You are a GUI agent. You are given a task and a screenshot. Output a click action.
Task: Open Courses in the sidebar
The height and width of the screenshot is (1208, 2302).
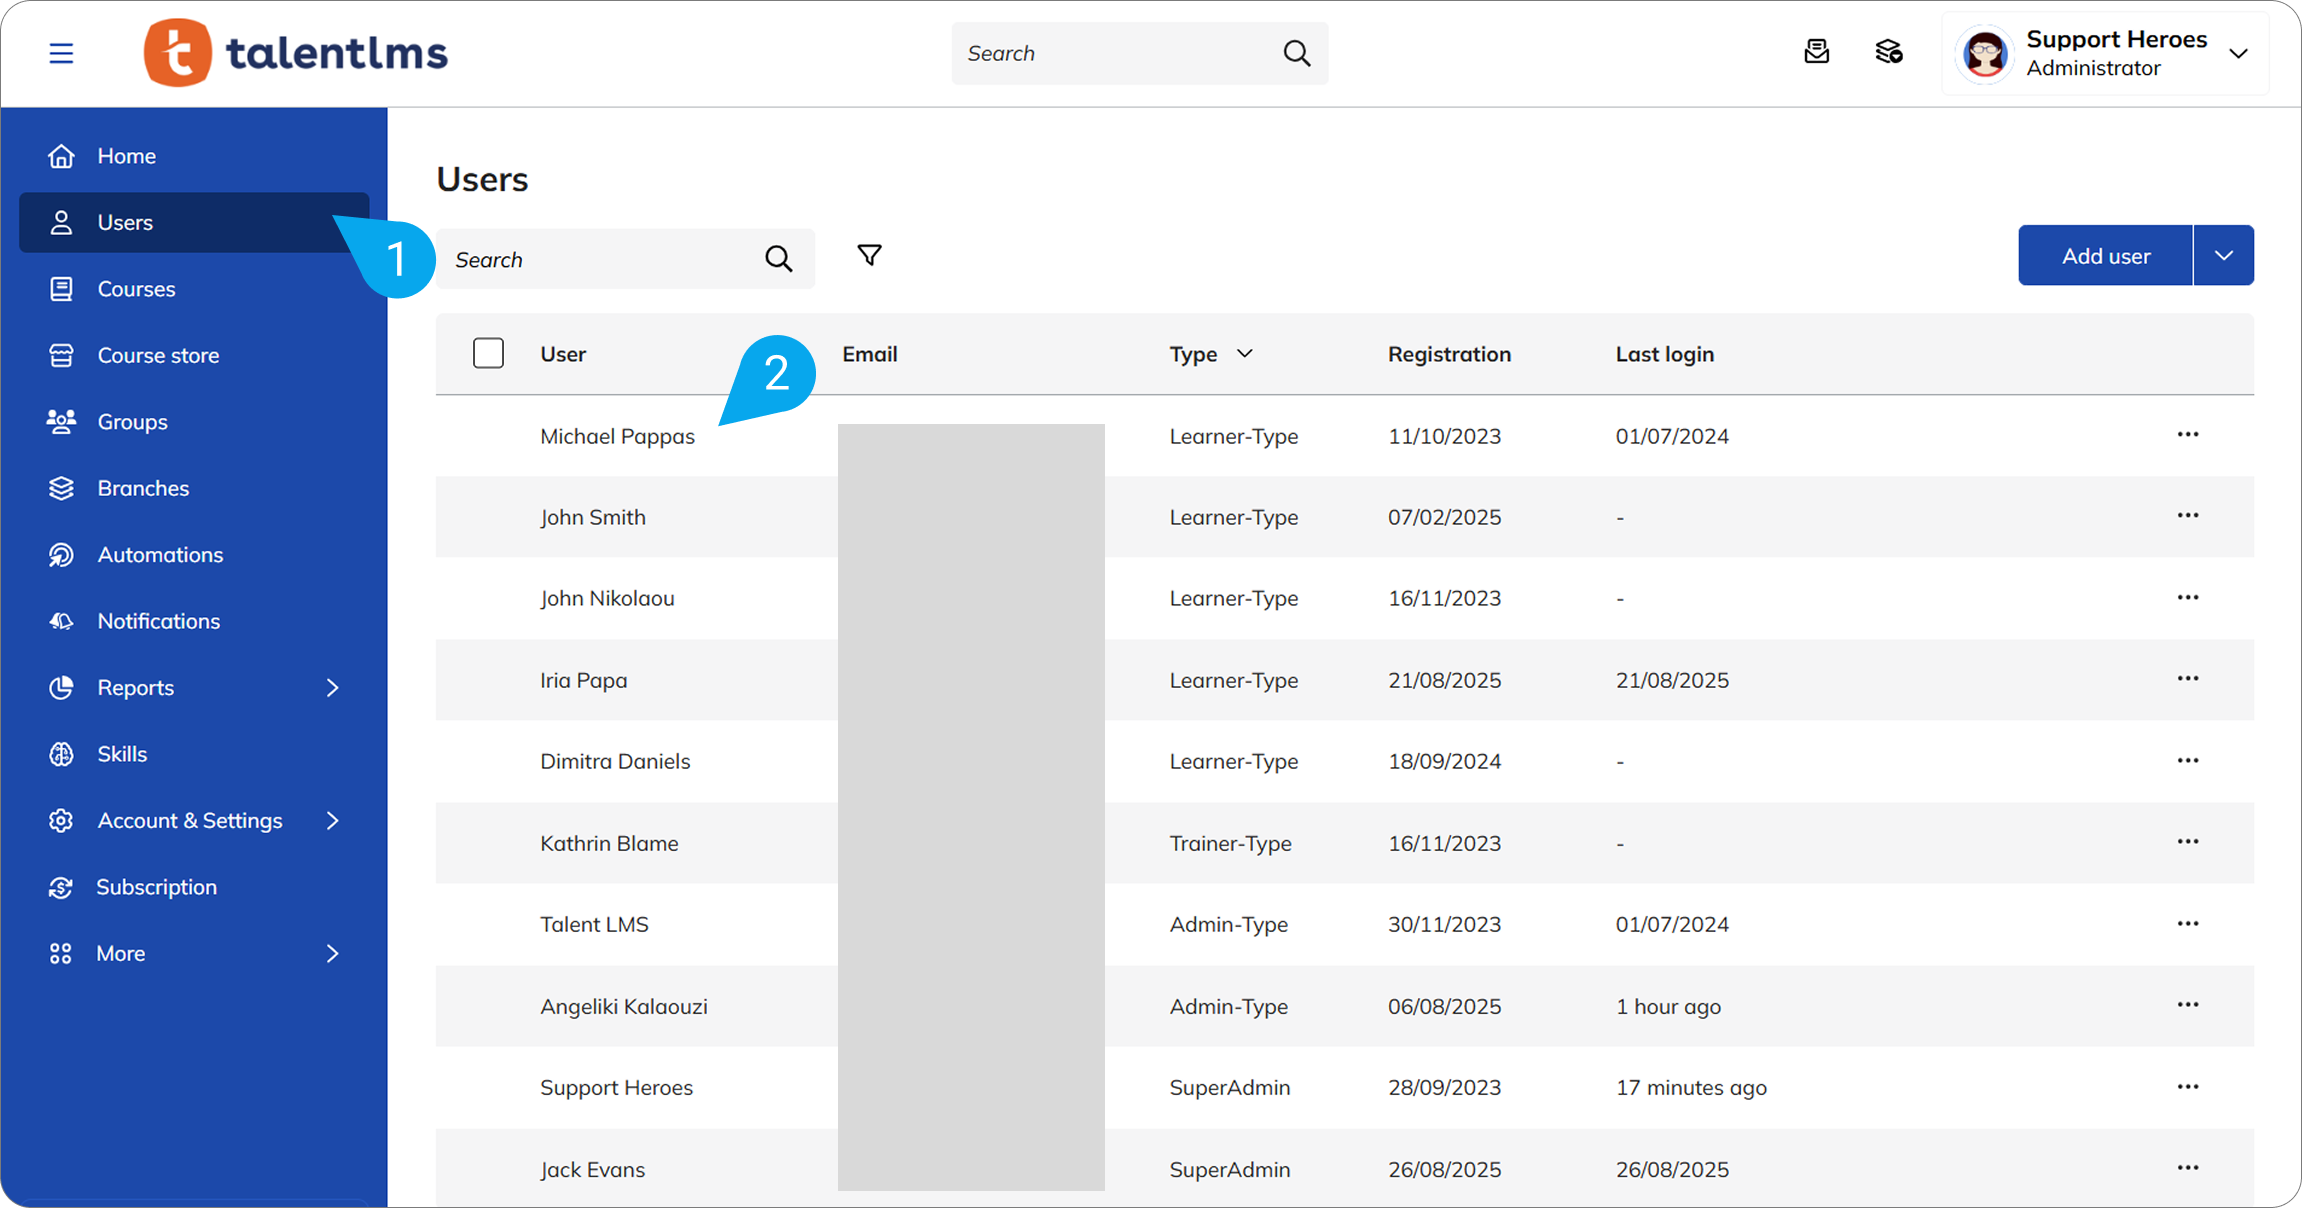(136, 289)
